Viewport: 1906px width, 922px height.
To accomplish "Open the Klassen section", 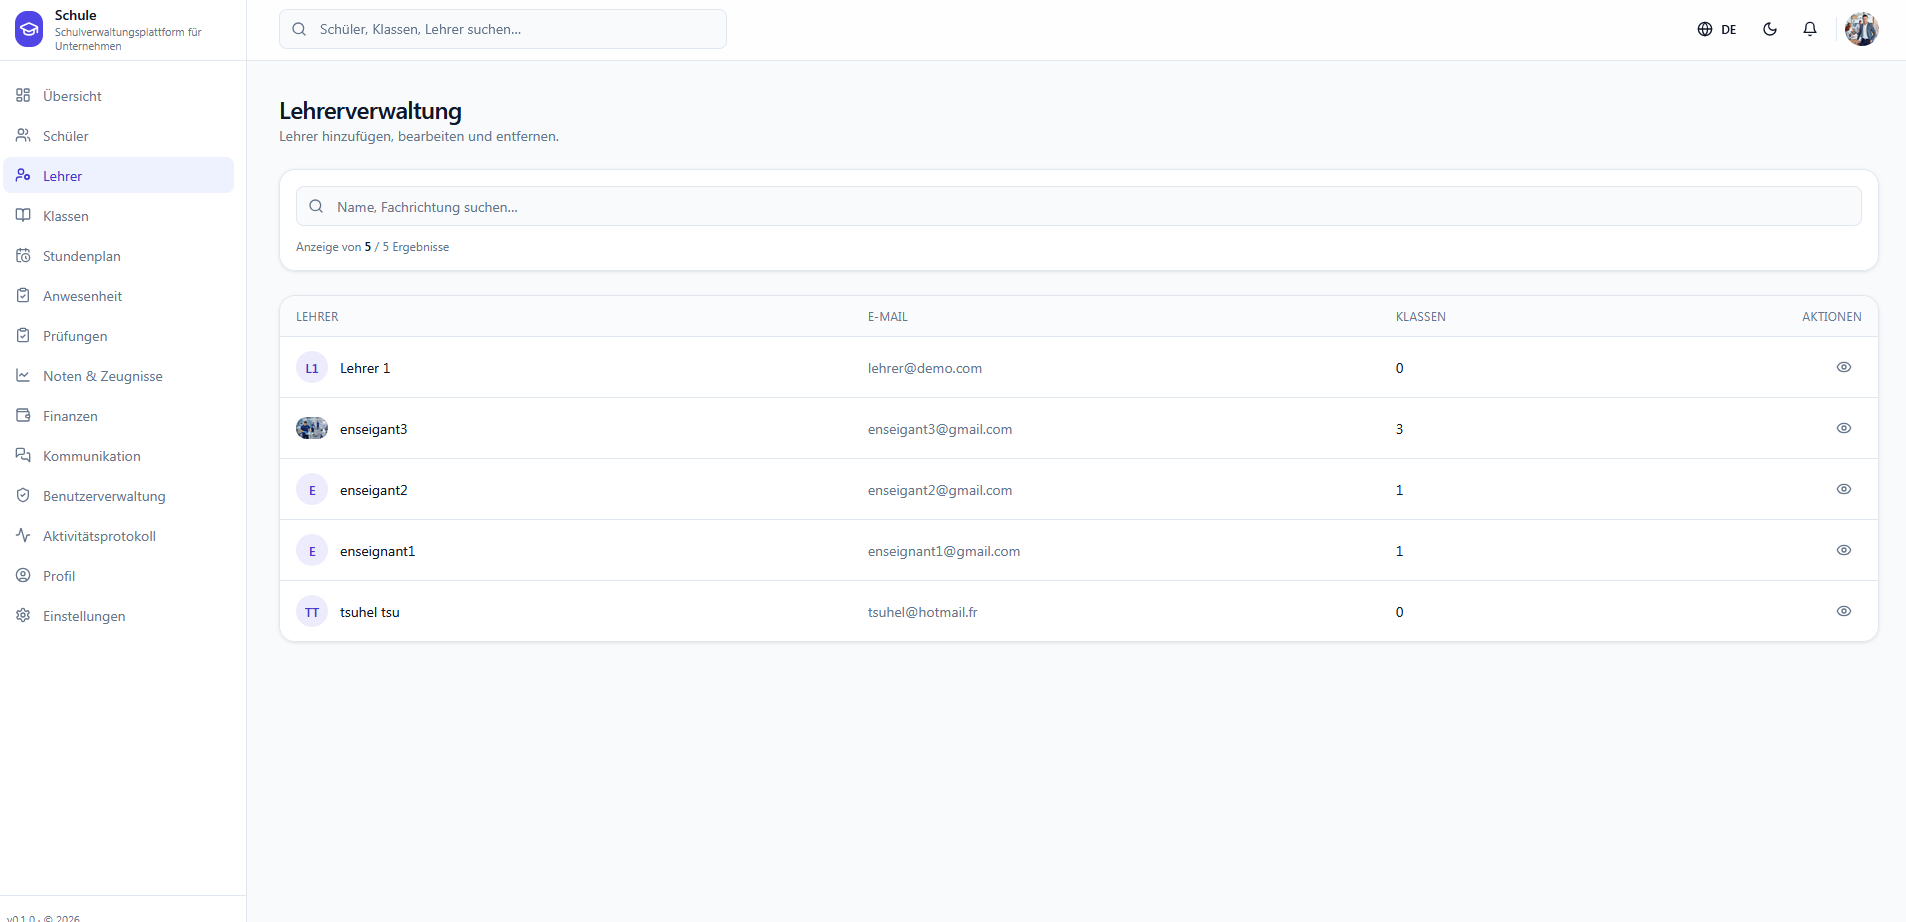I will (x=119, y=215).
